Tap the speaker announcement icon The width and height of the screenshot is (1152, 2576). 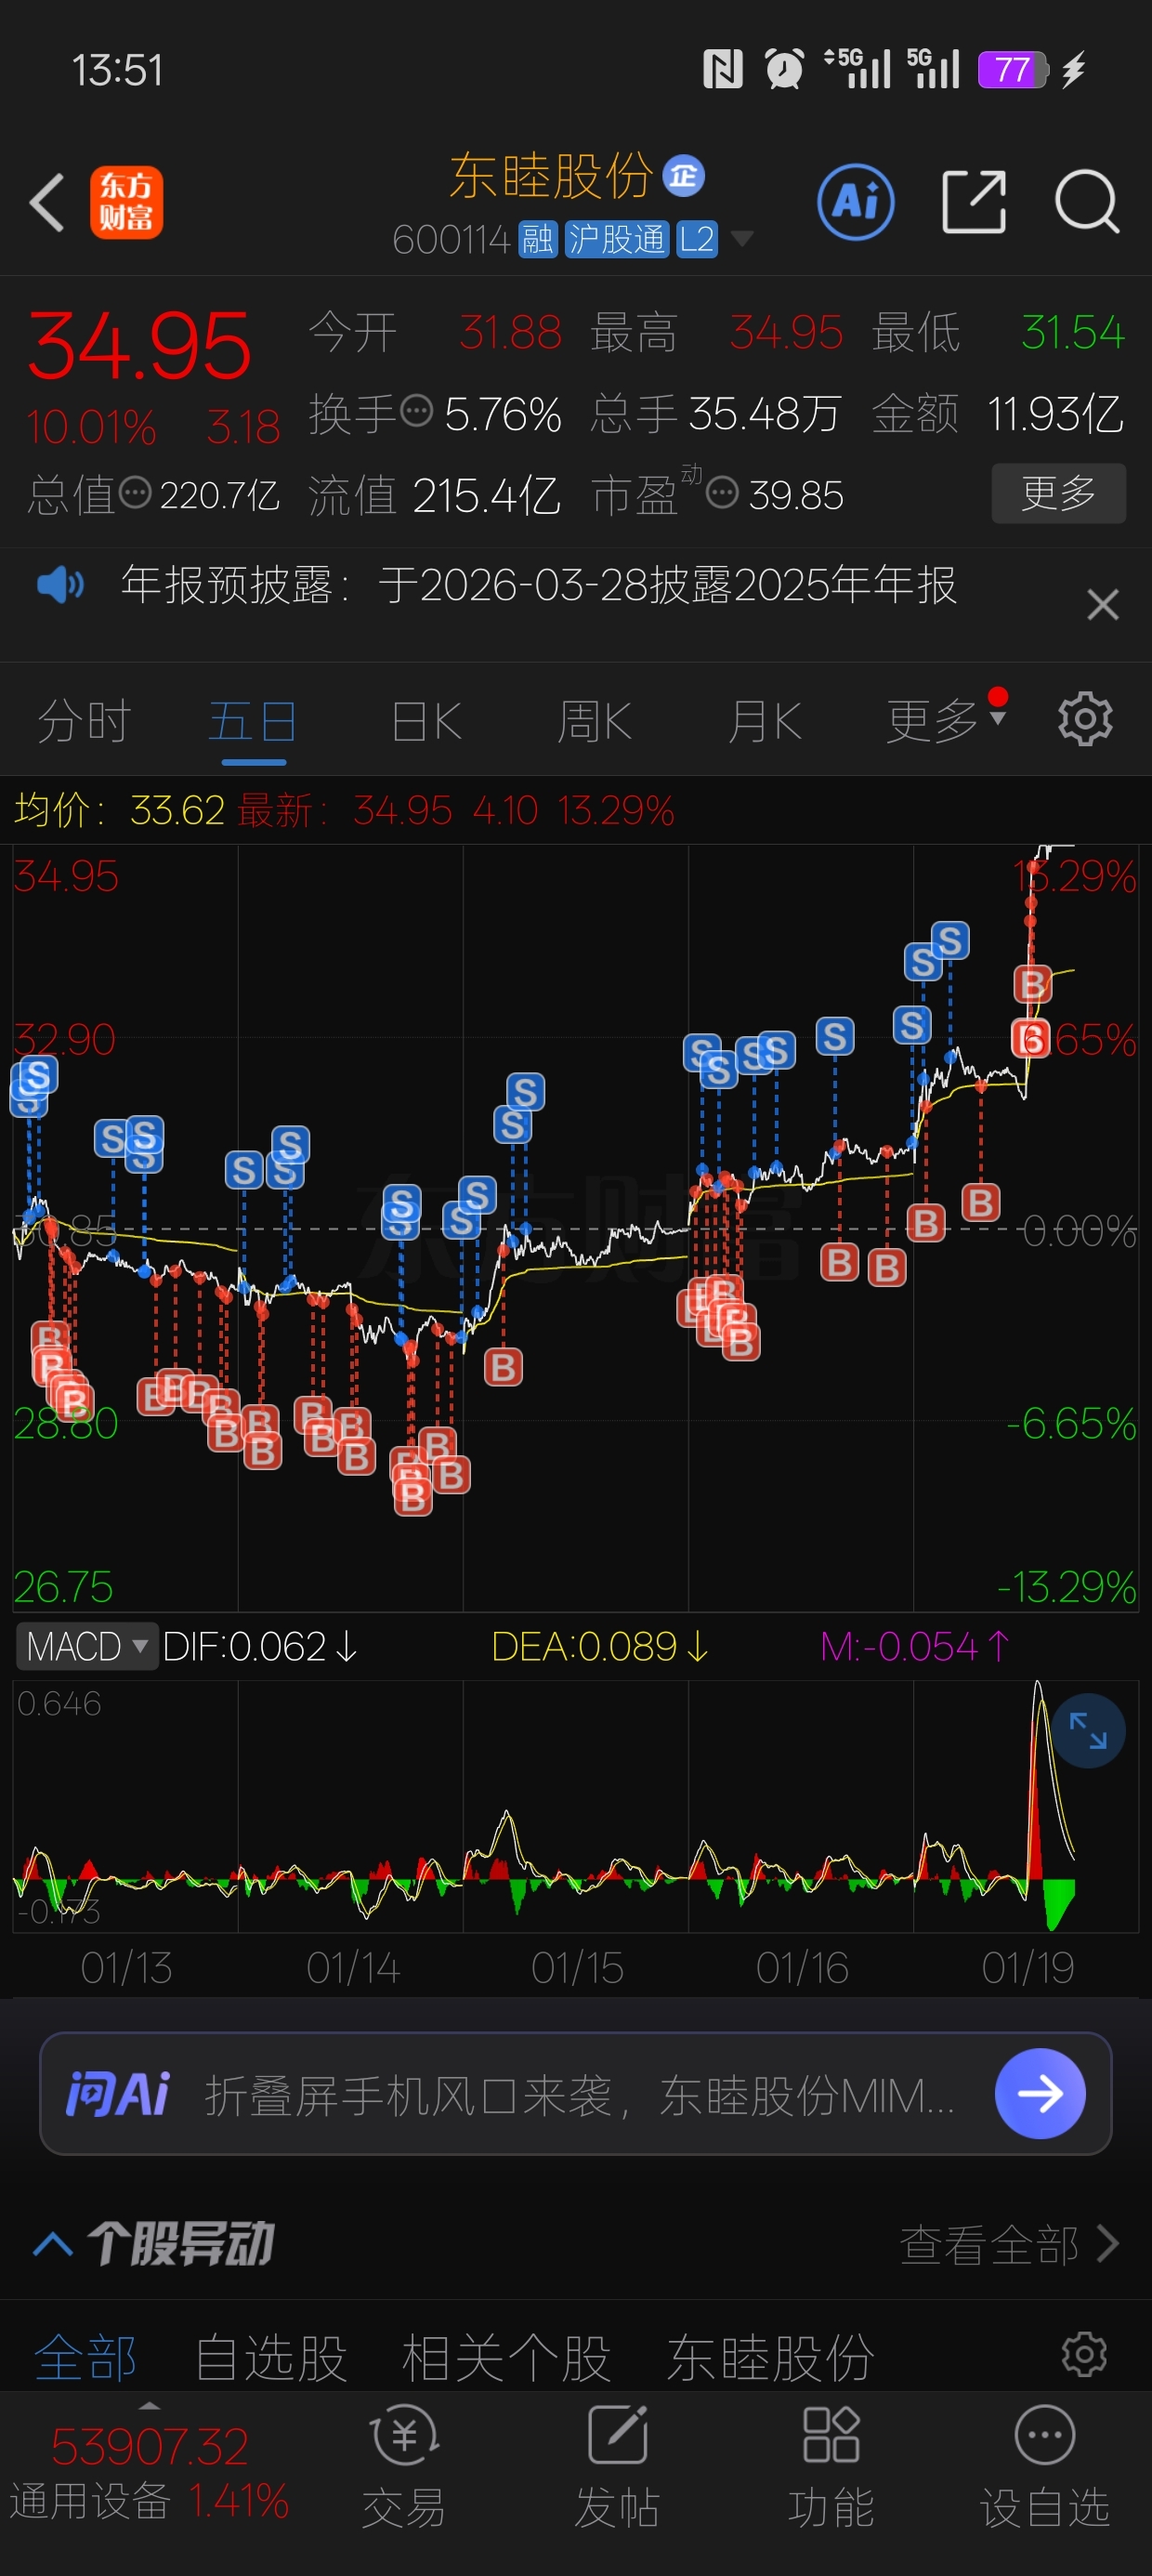[x=60, y=585]
